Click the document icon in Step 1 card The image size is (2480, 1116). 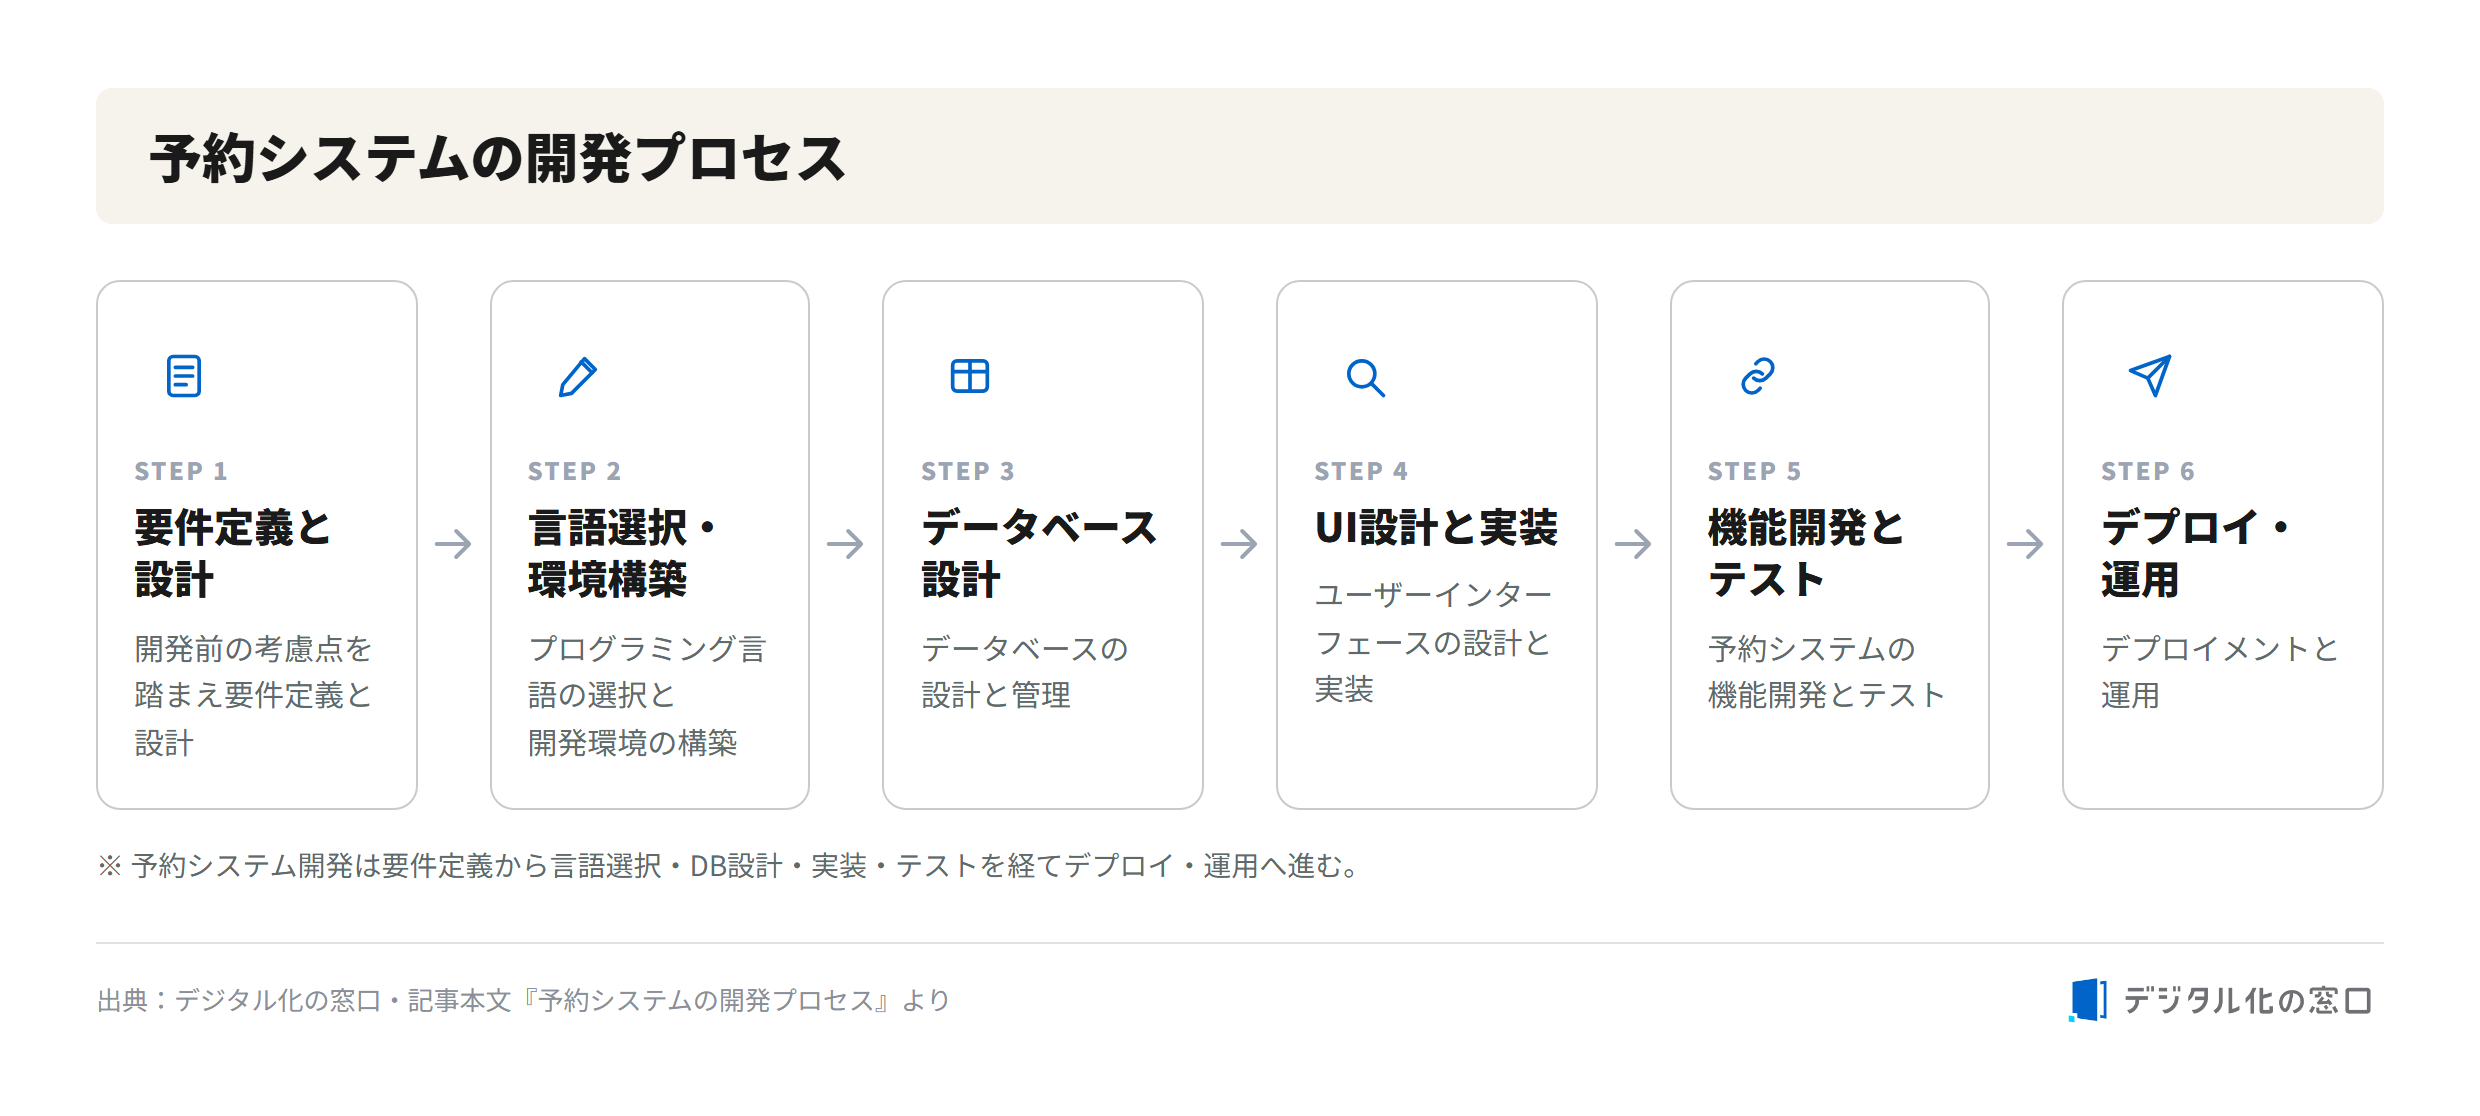pyautogui.click(x=184, y=376)
